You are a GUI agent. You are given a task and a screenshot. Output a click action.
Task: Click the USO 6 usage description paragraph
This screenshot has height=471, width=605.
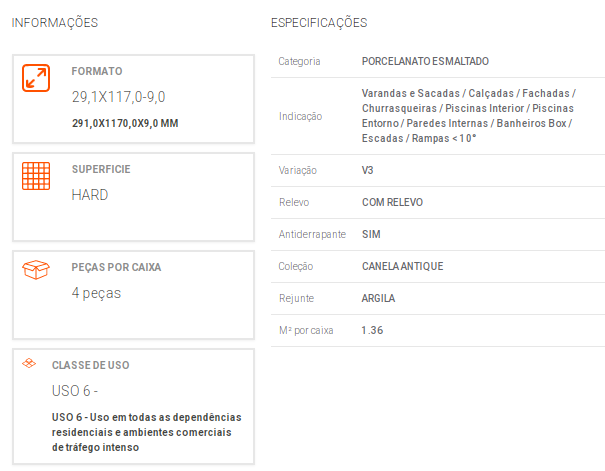(x=147, y=432)
